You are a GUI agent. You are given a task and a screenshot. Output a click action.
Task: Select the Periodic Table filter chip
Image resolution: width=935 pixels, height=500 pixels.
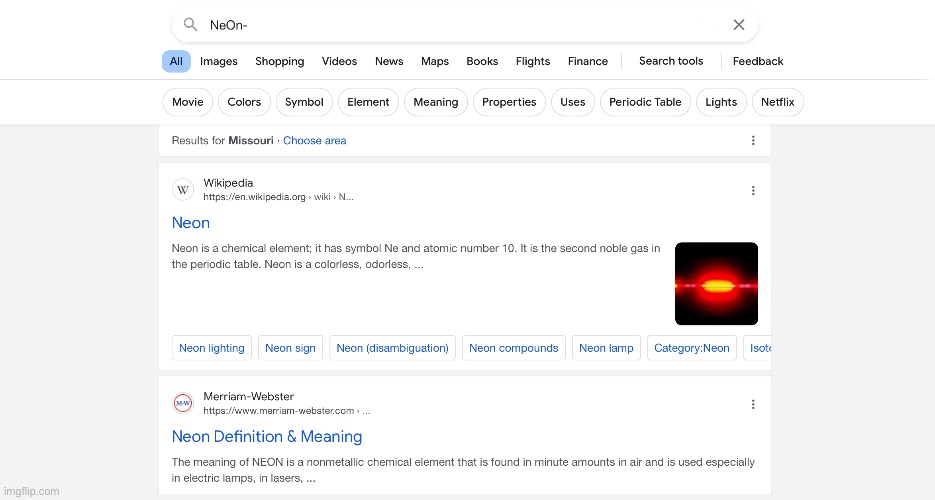click(645, 102)
